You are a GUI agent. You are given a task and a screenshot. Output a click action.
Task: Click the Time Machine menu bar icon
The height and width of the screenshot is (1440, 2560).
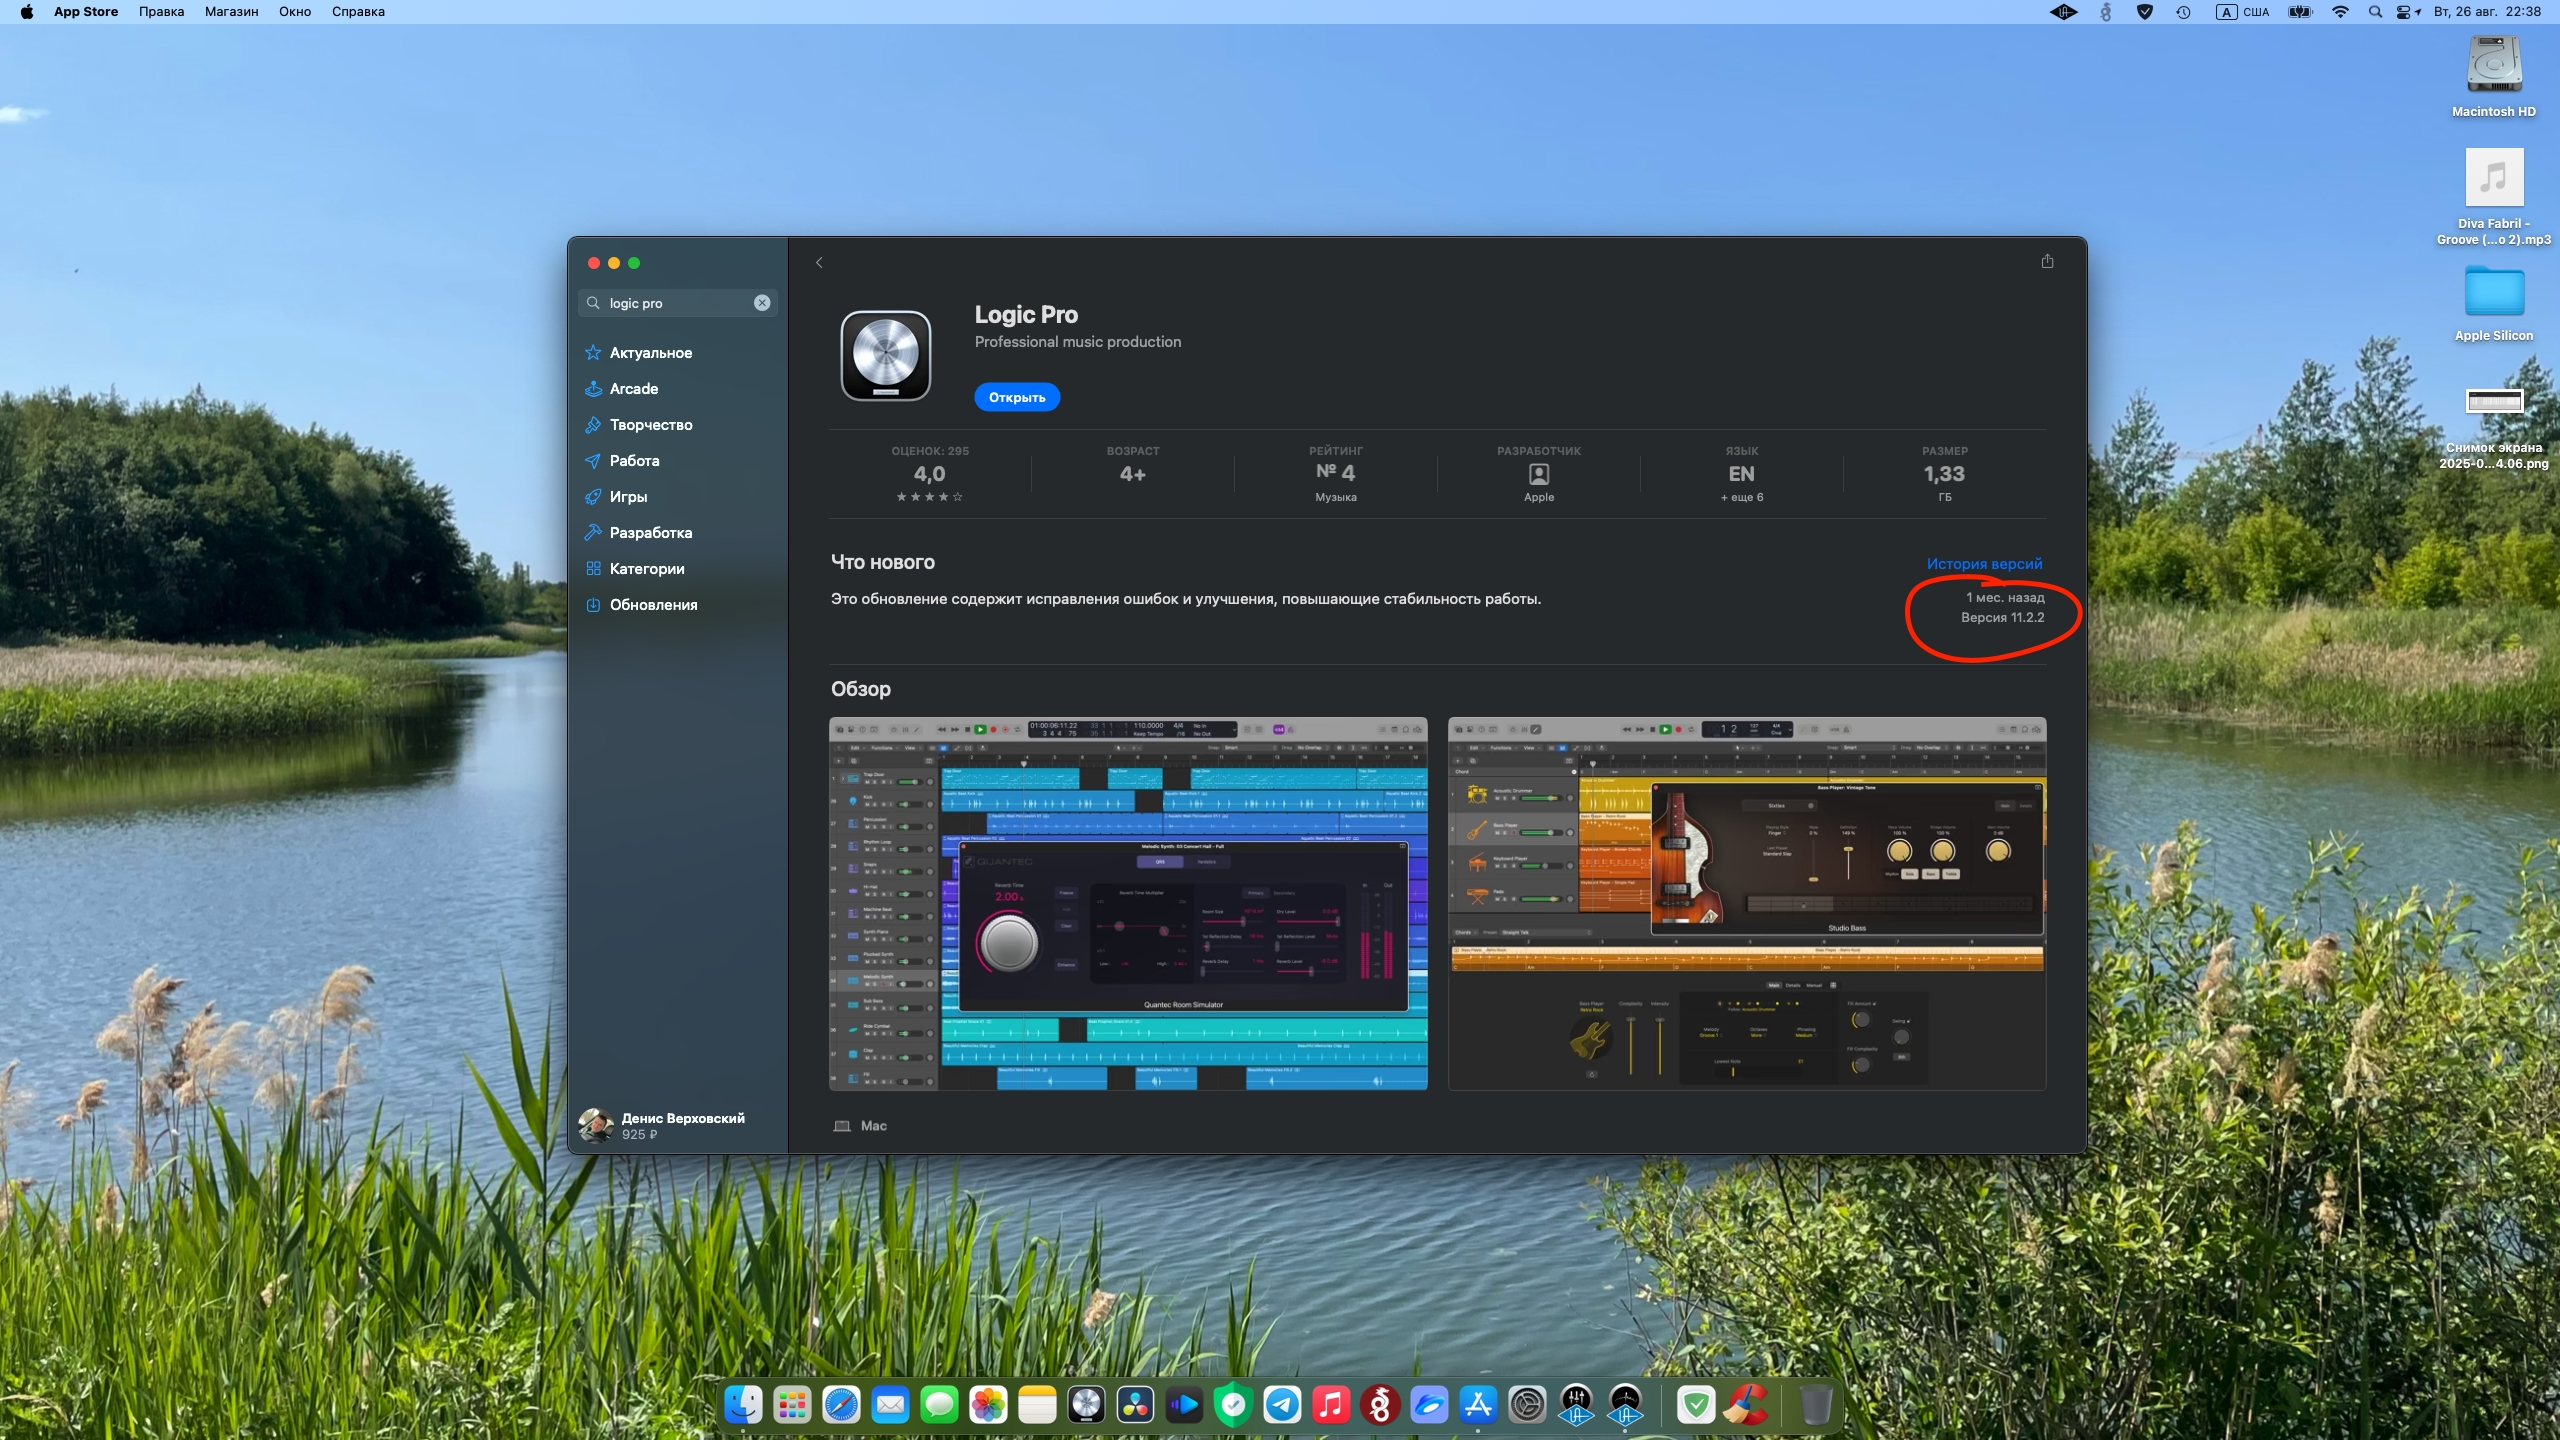point(2184,12)
